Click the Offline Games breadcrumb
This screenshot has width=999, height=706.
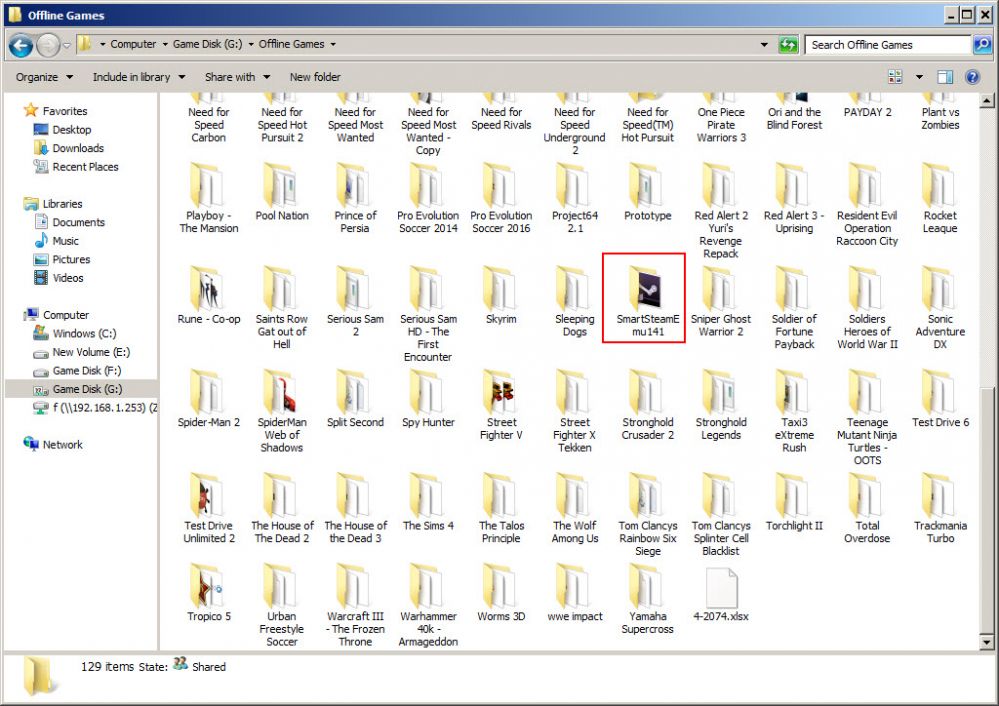point(292,44)
